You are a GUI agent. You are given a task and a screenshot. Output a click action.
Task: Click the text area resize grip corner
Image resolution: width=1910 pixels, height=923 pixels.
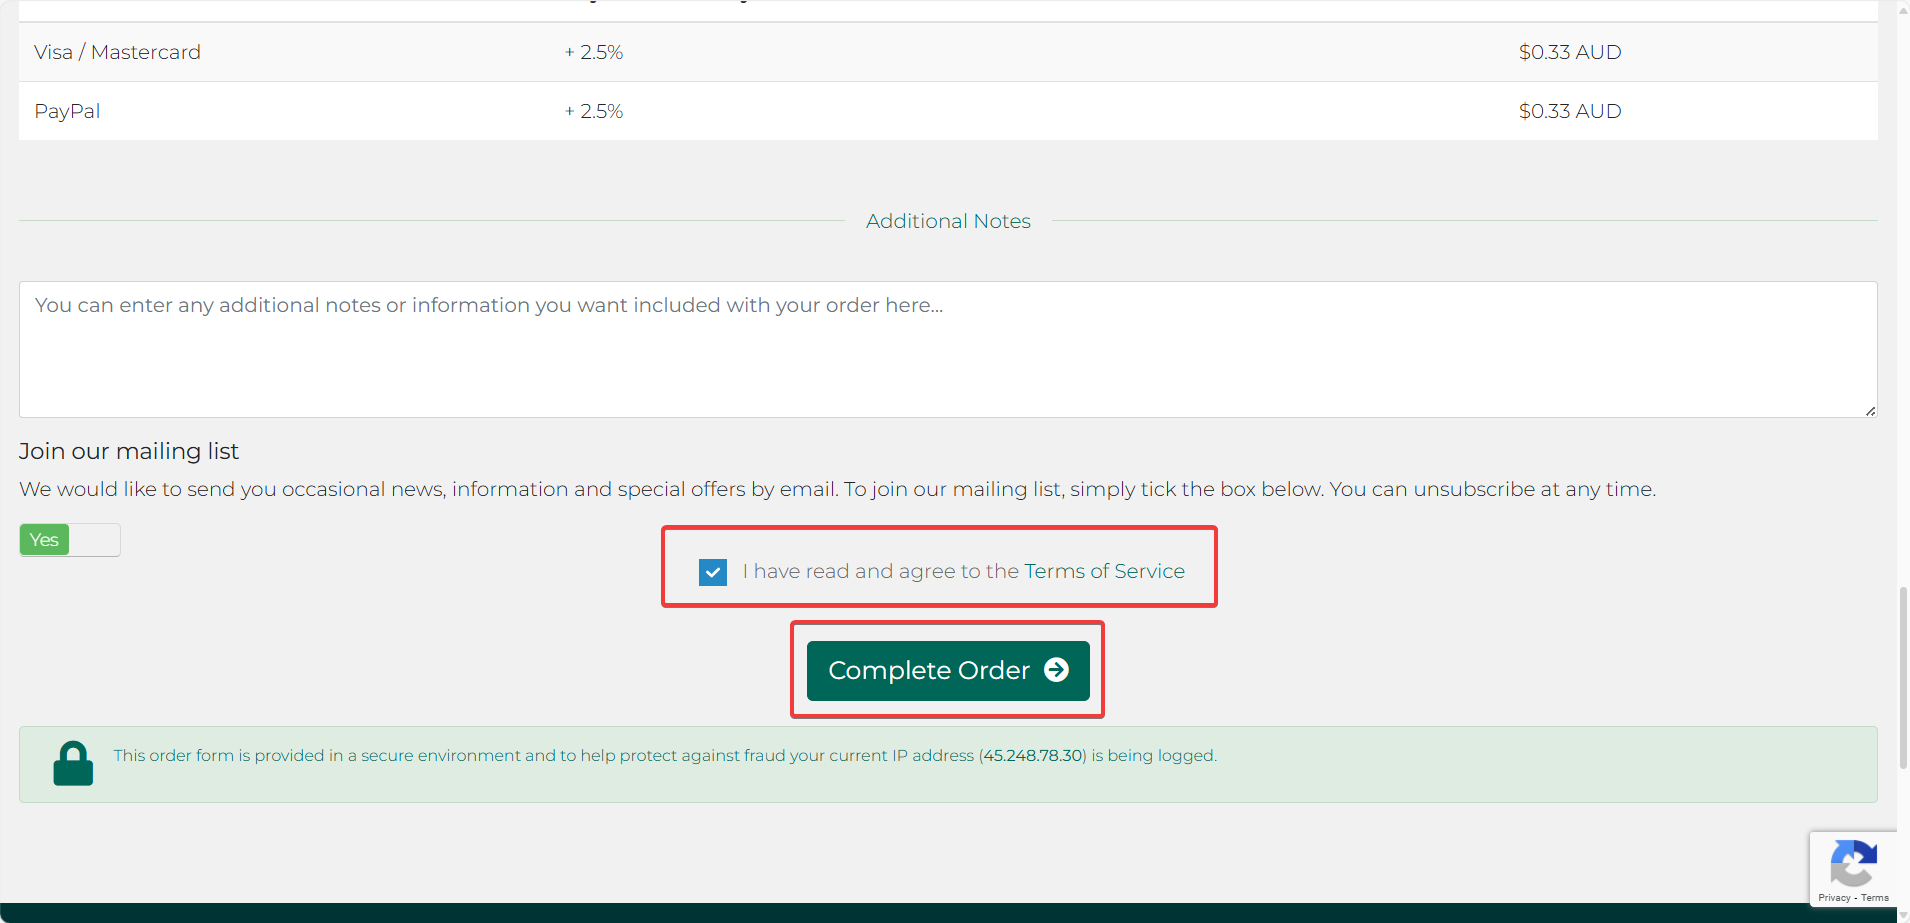click(1870, 410)
